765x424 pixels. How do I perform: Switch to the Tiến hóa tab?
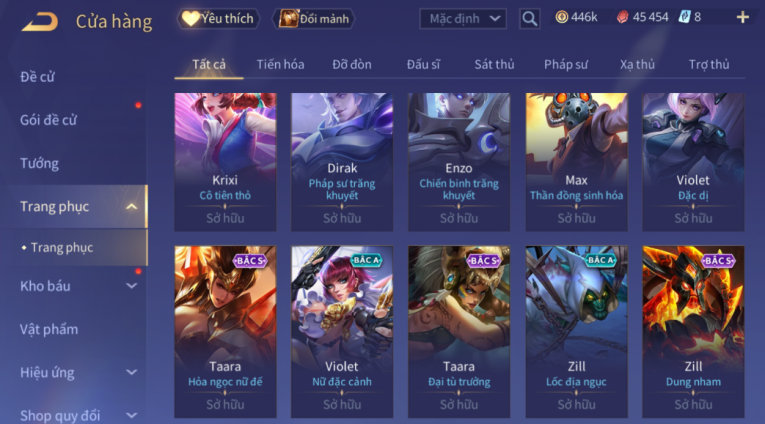(280, 64)
